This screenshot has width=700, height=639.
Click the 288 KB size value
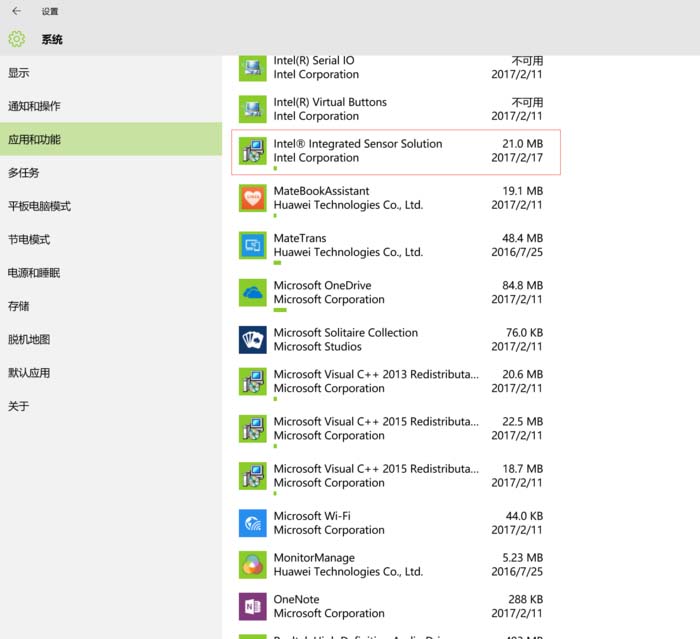coord(525,599)
